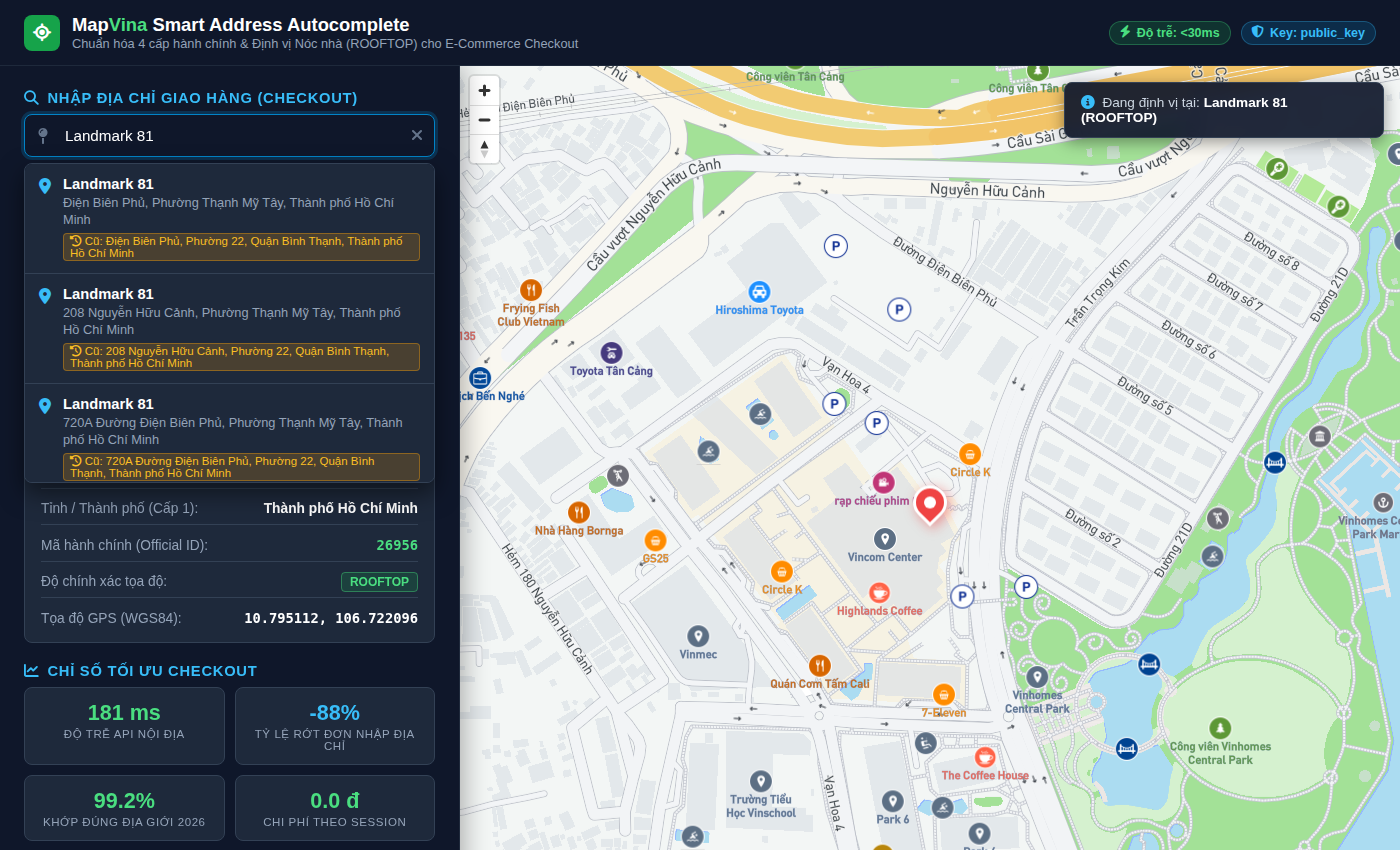
Task: Select the Vinmec marker icon
Action: [x=698, y=636]
